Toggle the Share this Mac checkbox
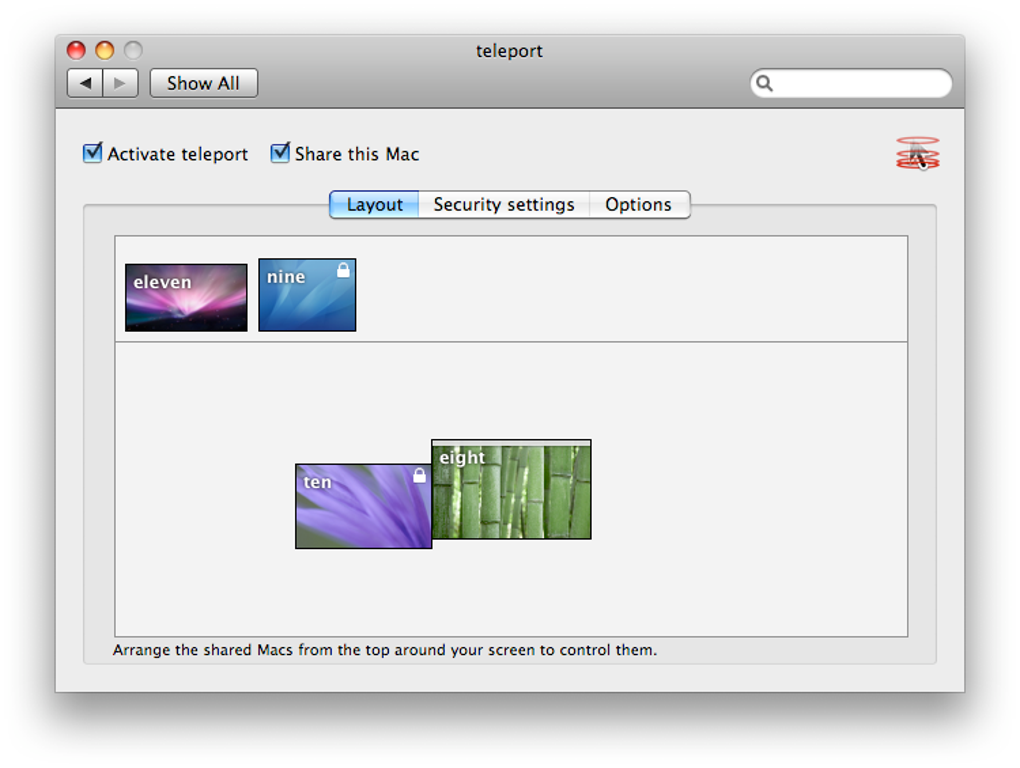Viewport: 1020px width, 768px height. click(x=280, y=153)
